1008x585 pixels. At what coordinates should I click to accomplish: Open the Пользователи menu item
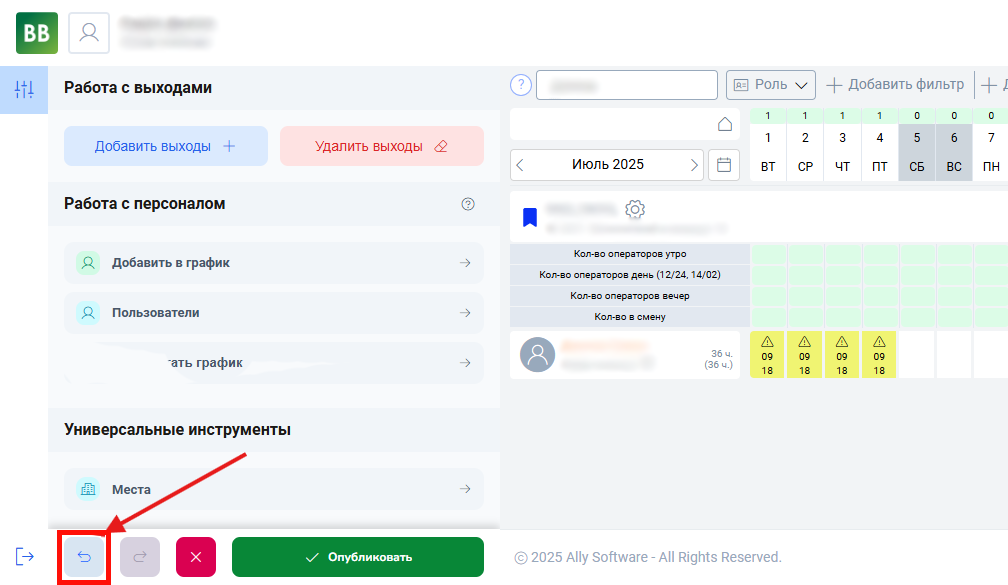(273, 313)
